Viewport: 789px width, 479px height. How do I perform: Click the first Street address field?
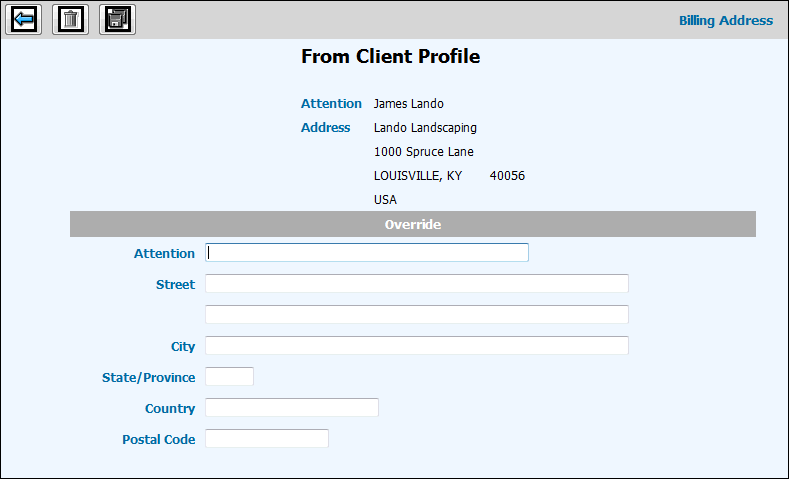tap(416, 284)
